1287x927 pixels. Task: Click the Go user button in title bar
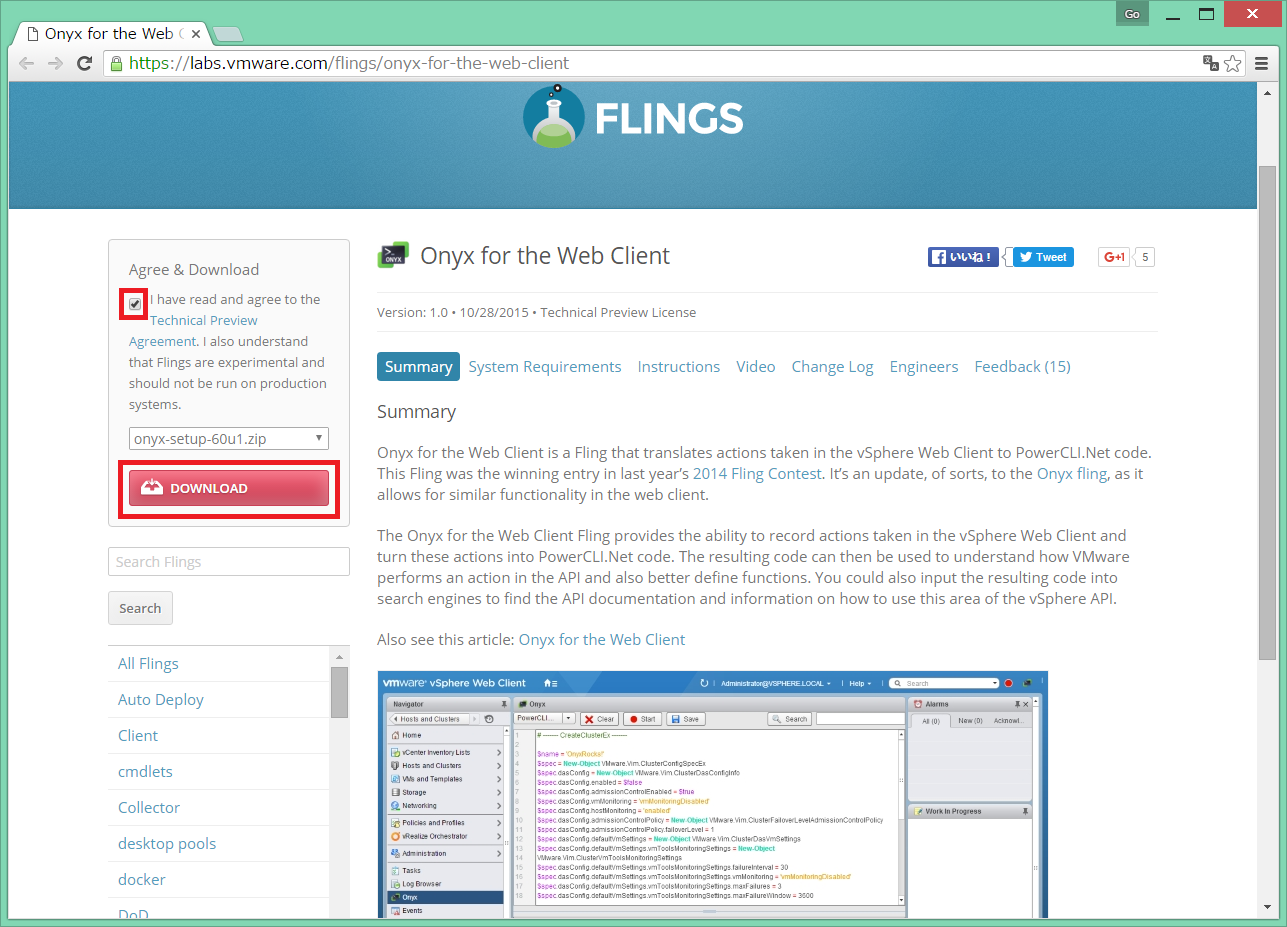(x=1132, y=14)
